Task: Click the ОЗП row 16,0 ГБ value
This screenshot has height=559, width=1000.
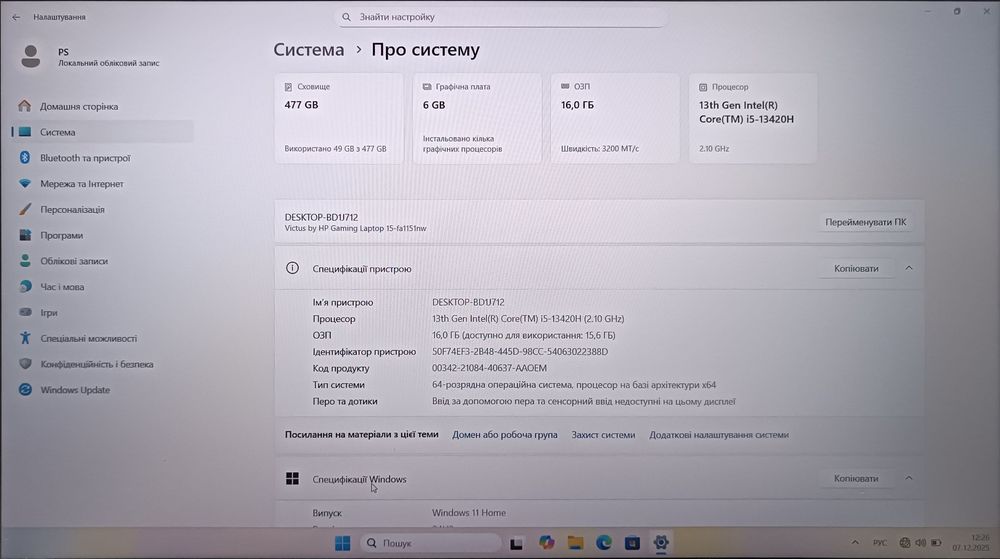Action: click(524, 335)
